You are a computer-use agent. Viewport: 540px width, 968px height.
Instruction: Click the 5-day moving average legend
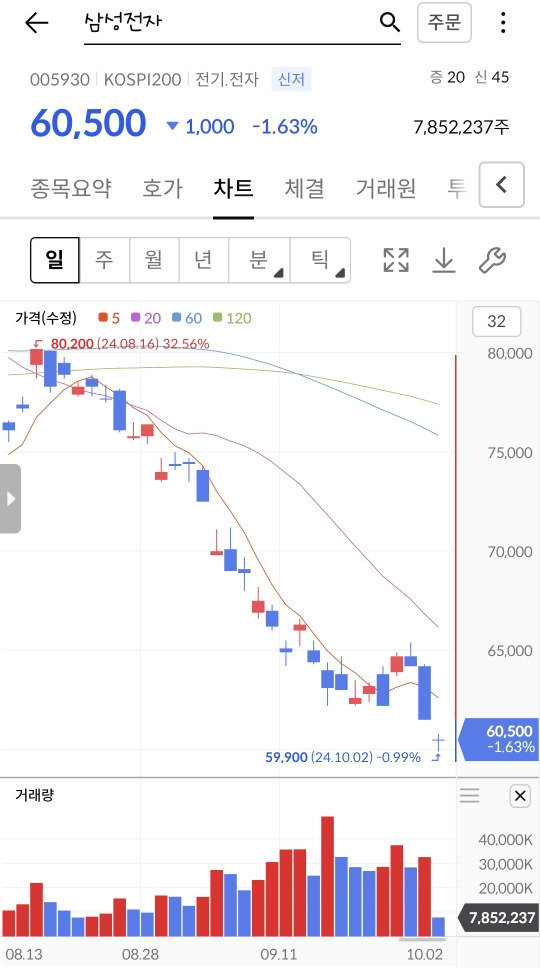pyautogui.click(x=109, y=318)
